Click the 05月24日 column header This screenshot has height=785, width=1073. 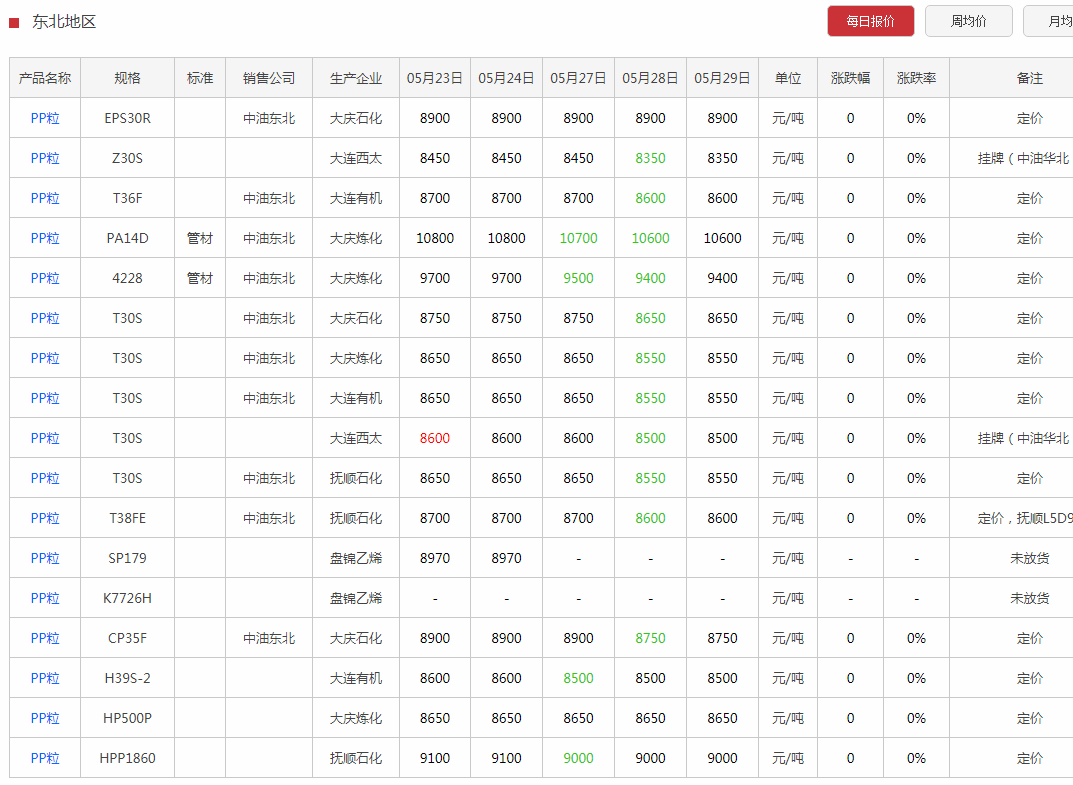point(506,78)
